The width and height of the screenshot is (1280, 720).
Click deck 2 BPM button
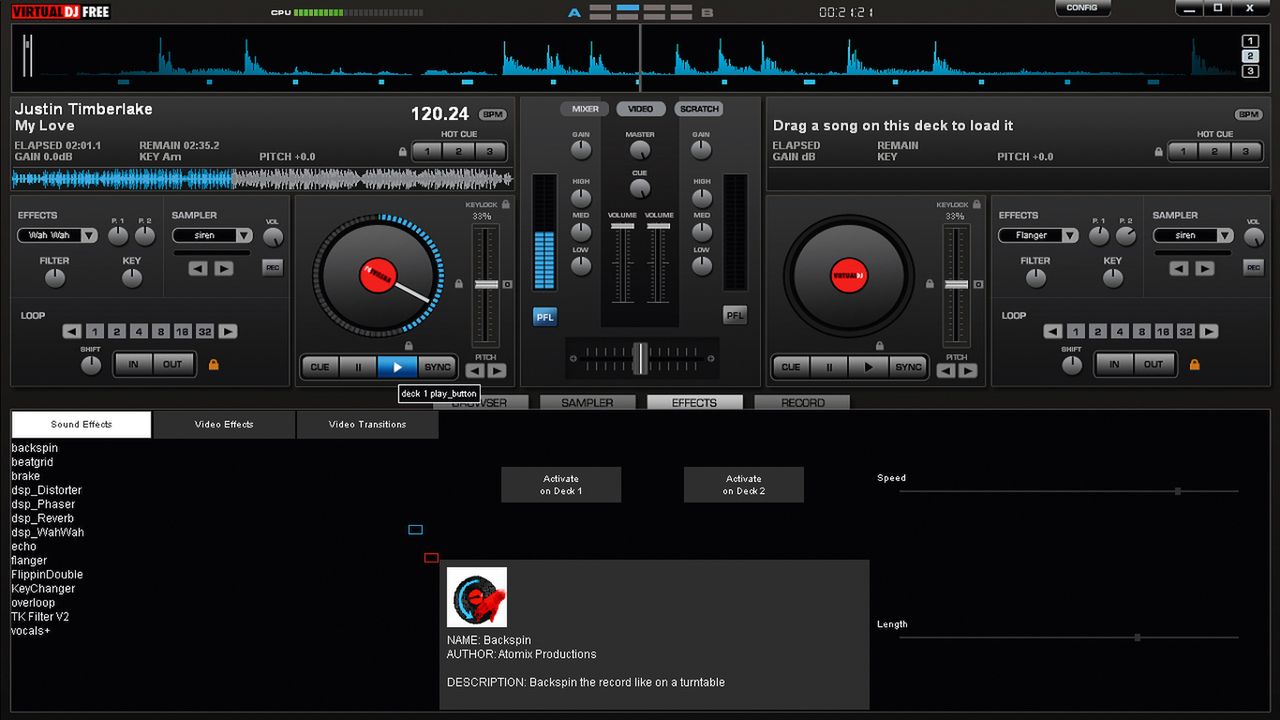pos(1248,115)
